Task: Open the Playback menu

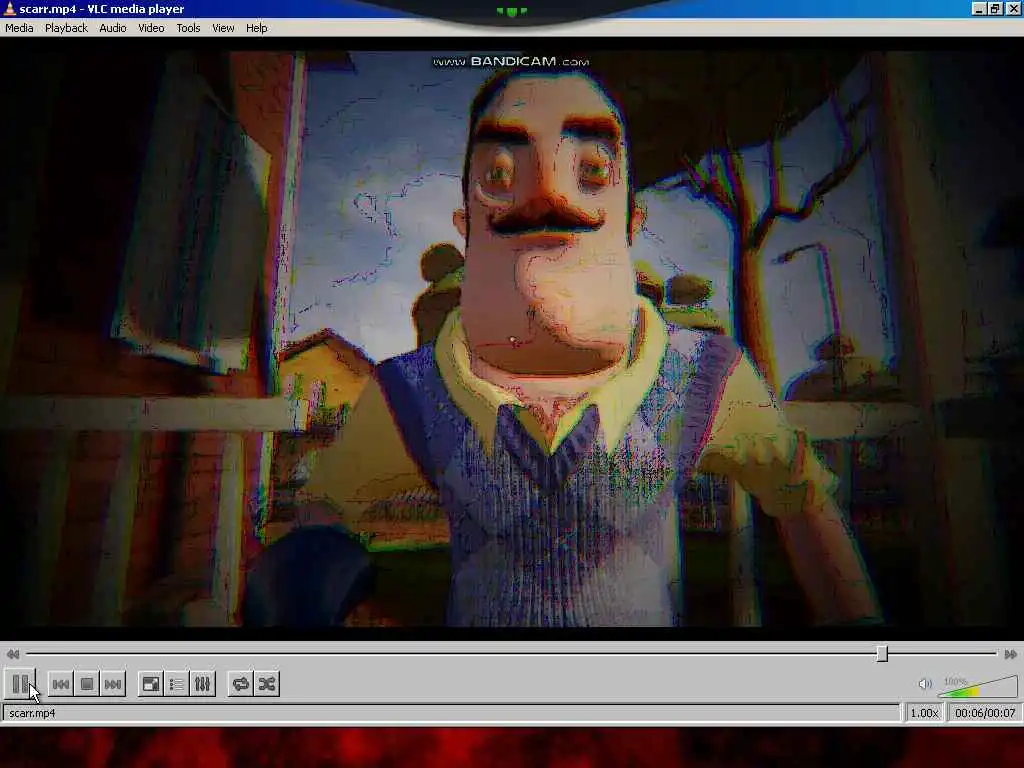Action: point(66,28)
